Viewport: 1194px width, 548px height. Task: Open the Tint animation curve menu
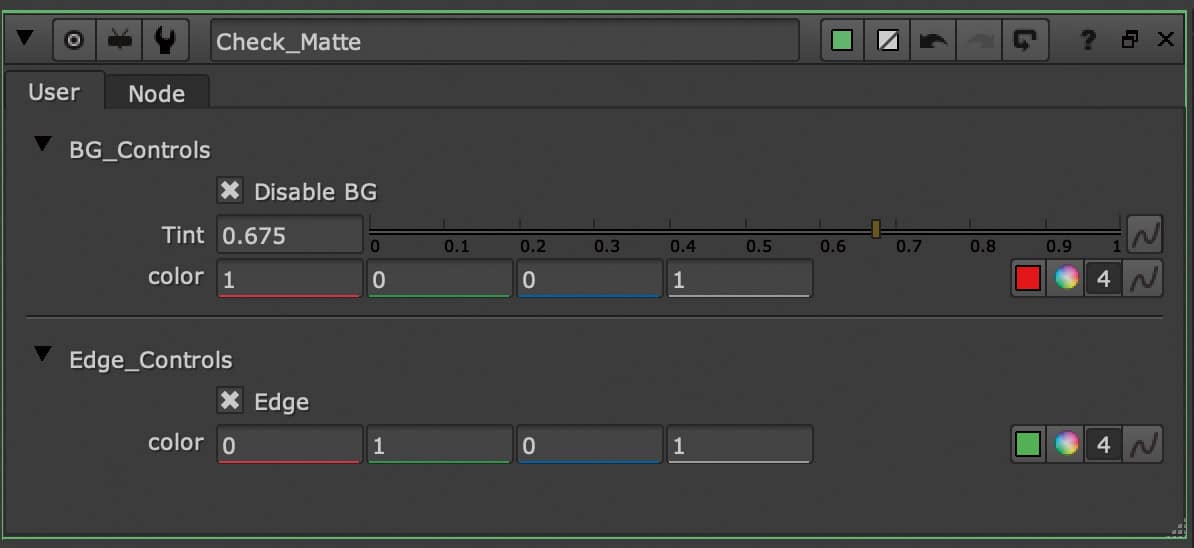click(1145, 235)
